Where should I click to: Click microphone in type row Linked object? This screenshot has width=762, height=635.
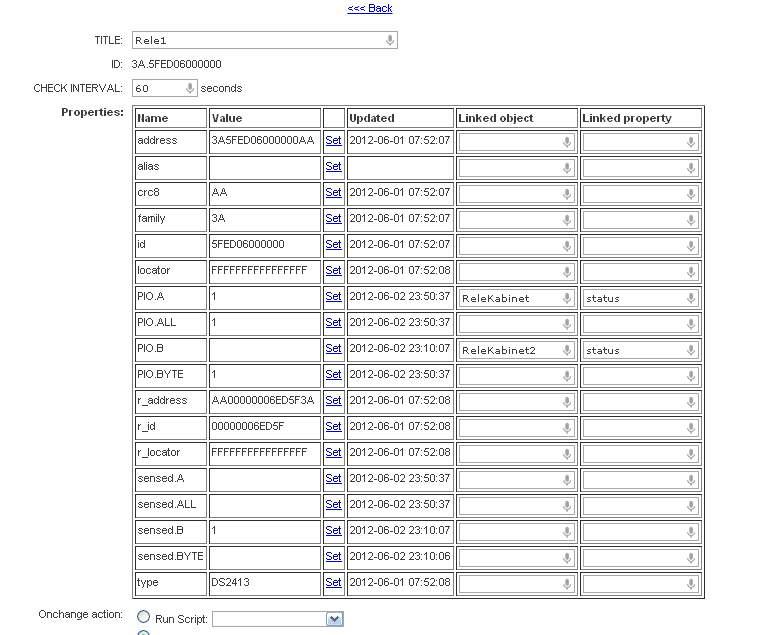[x=567, y=584]
